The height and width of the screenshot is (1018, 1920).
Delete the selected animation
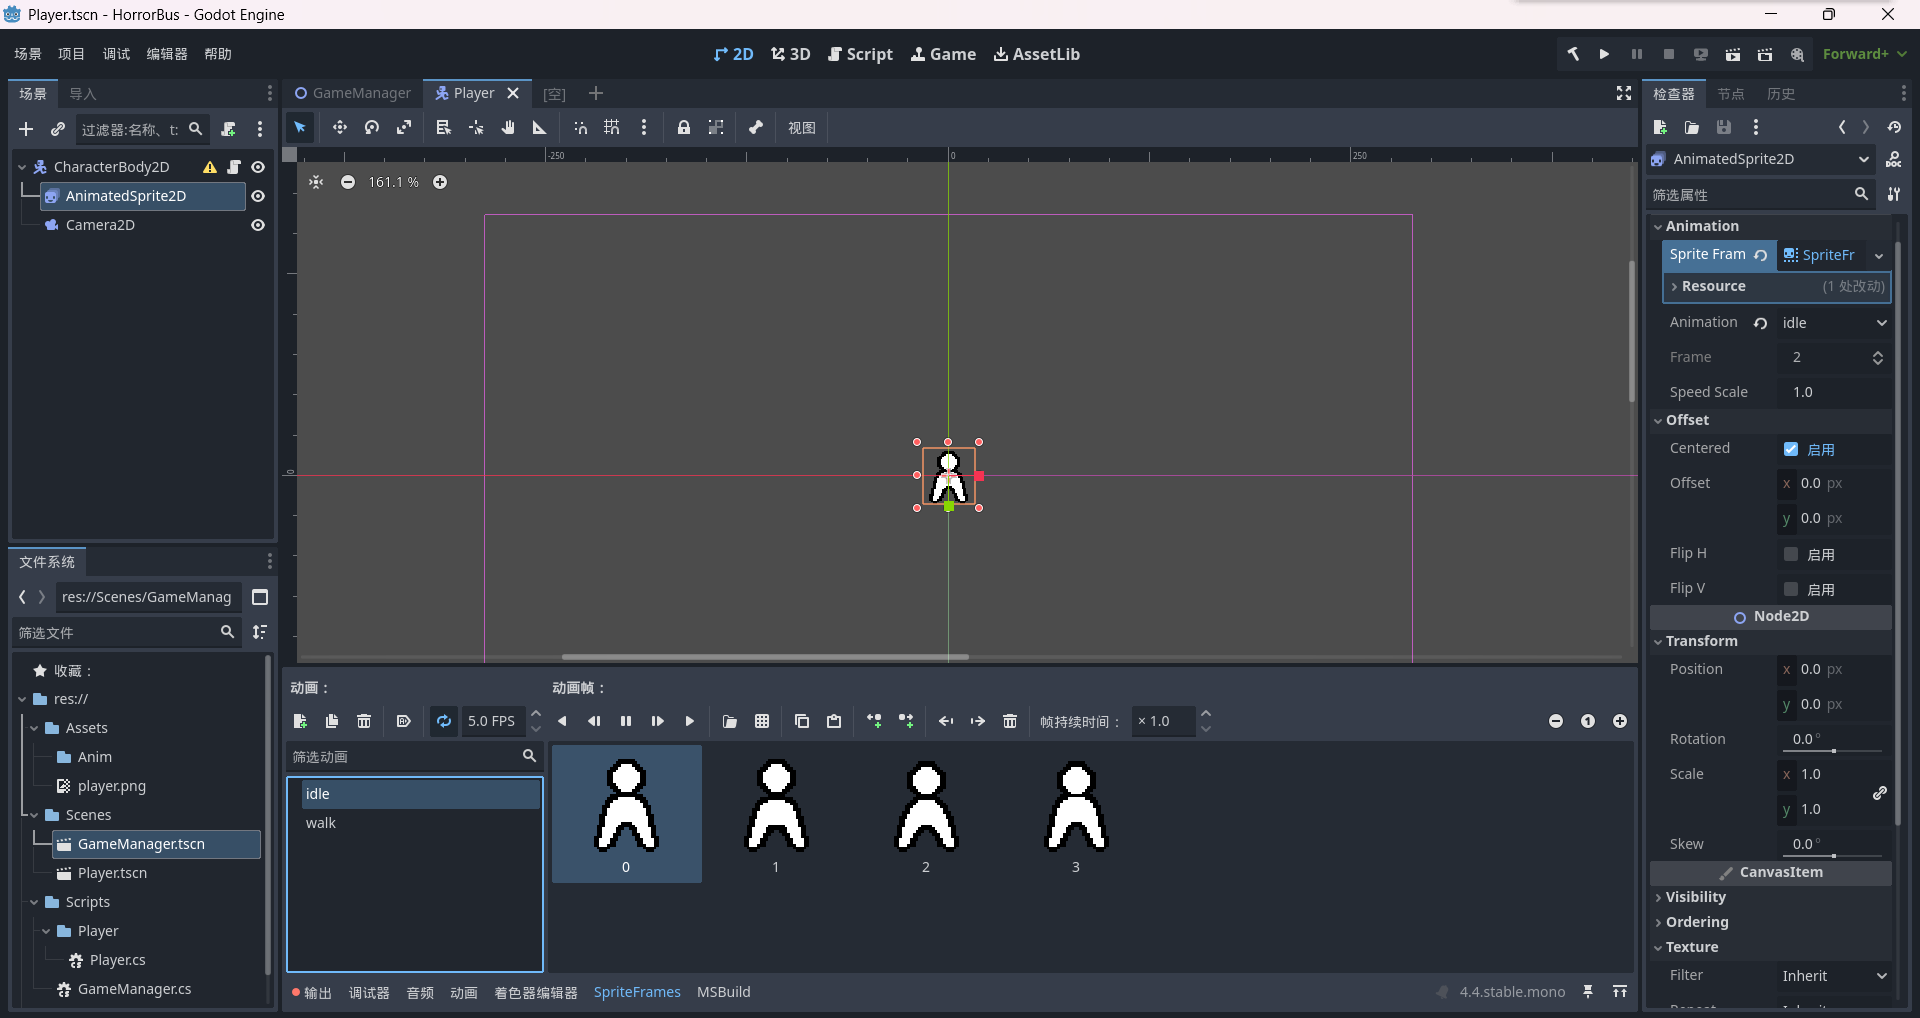[364, 721]
